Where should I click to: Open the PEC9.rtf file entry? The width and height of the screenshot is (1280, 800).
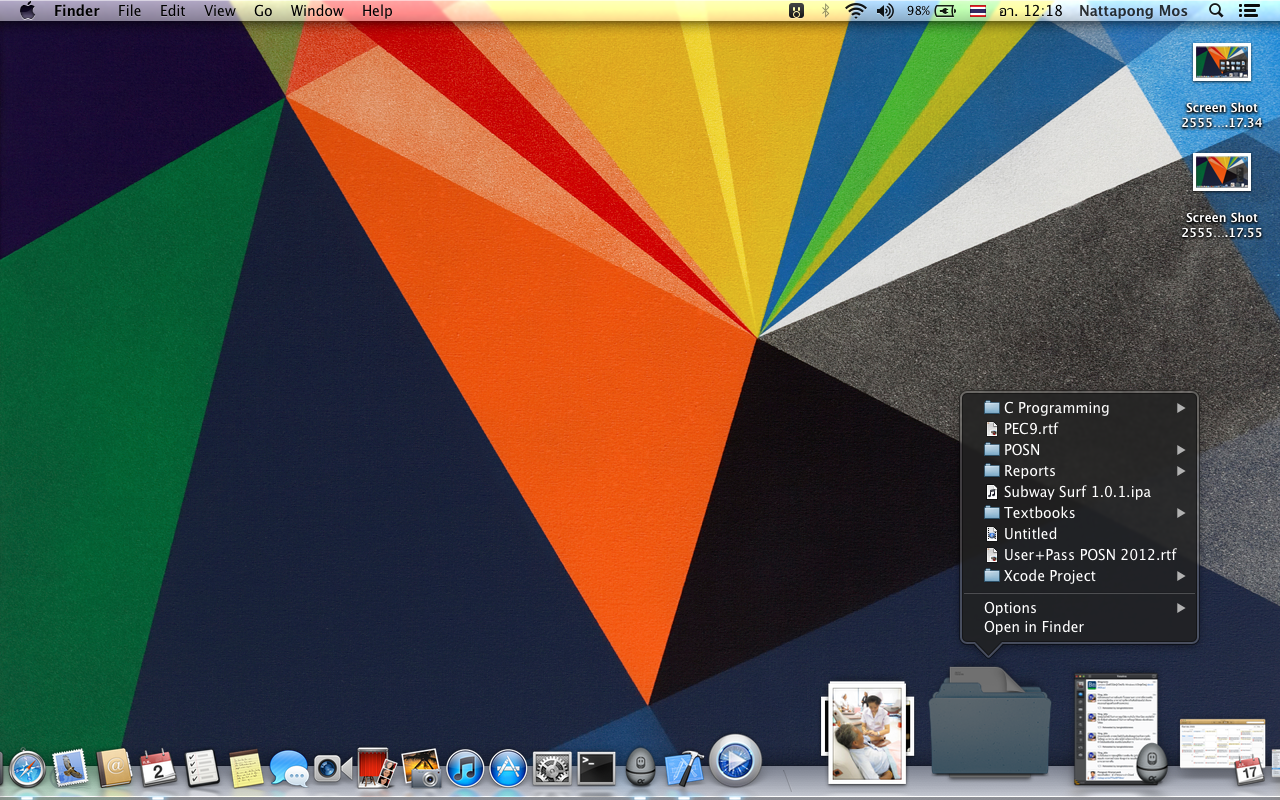tap(1030, 429)
